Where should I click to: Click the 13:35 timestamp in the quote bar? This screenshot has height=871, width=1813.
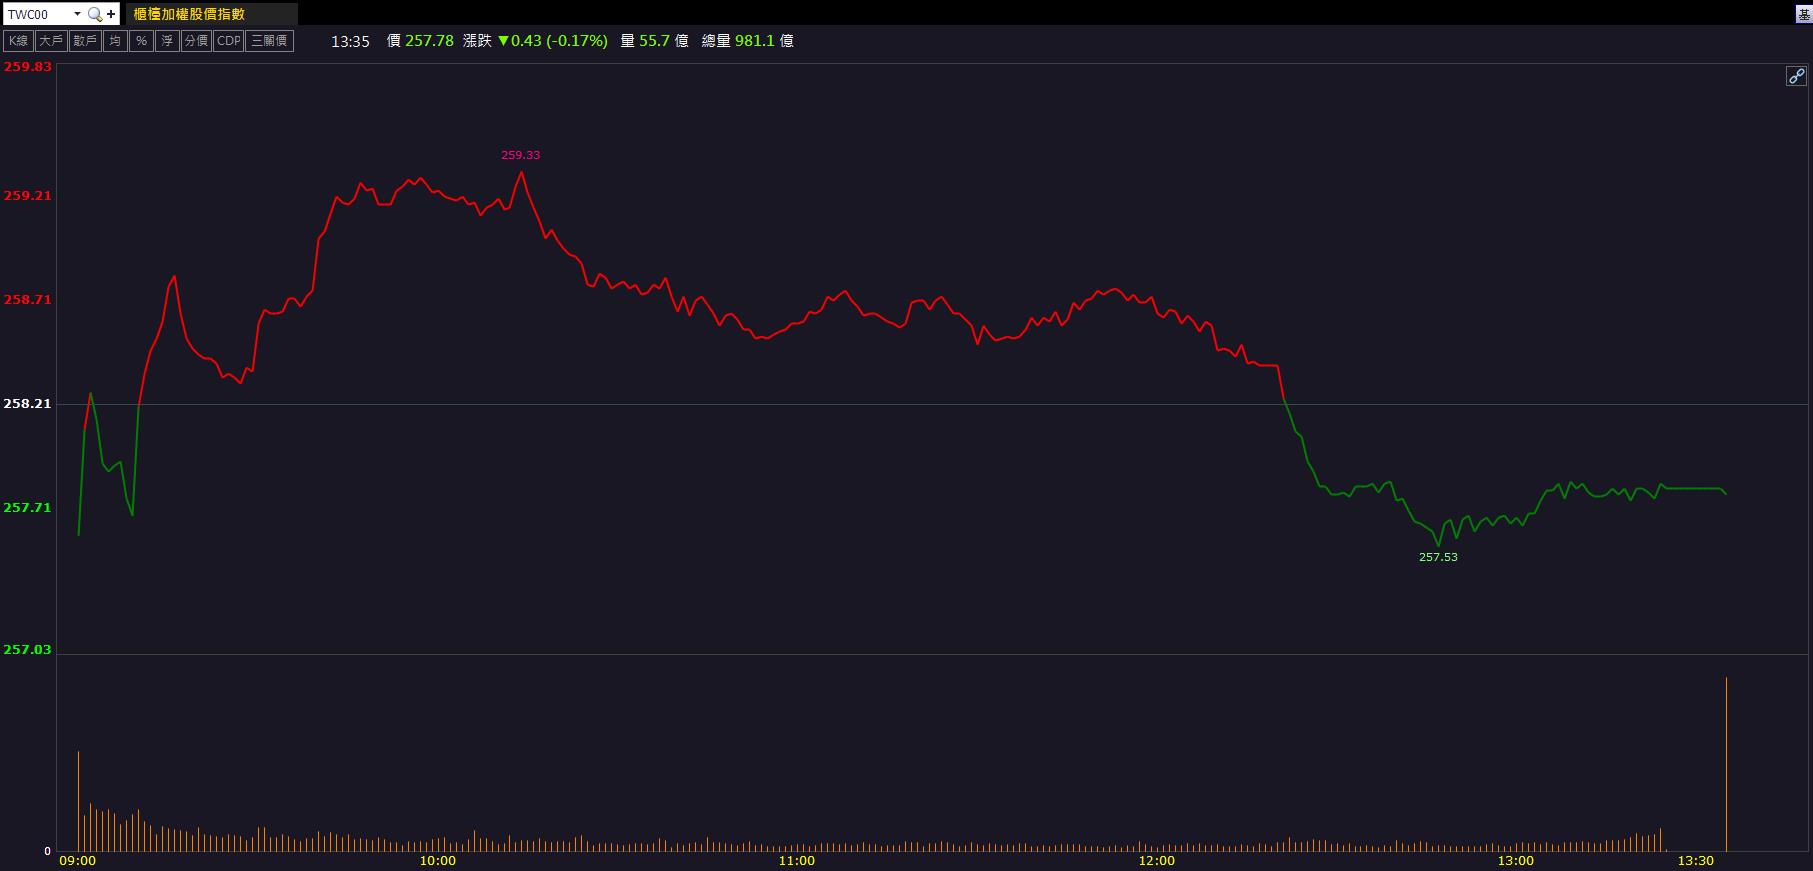click(350, 41)
